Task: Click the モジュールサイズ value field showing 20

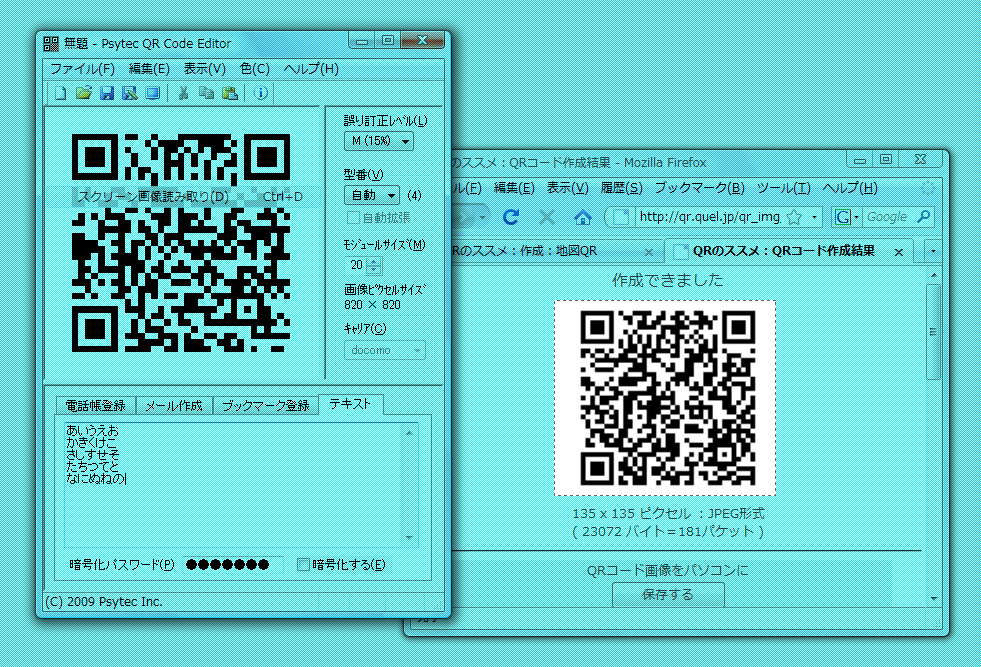Action: [x=357, y=265]
